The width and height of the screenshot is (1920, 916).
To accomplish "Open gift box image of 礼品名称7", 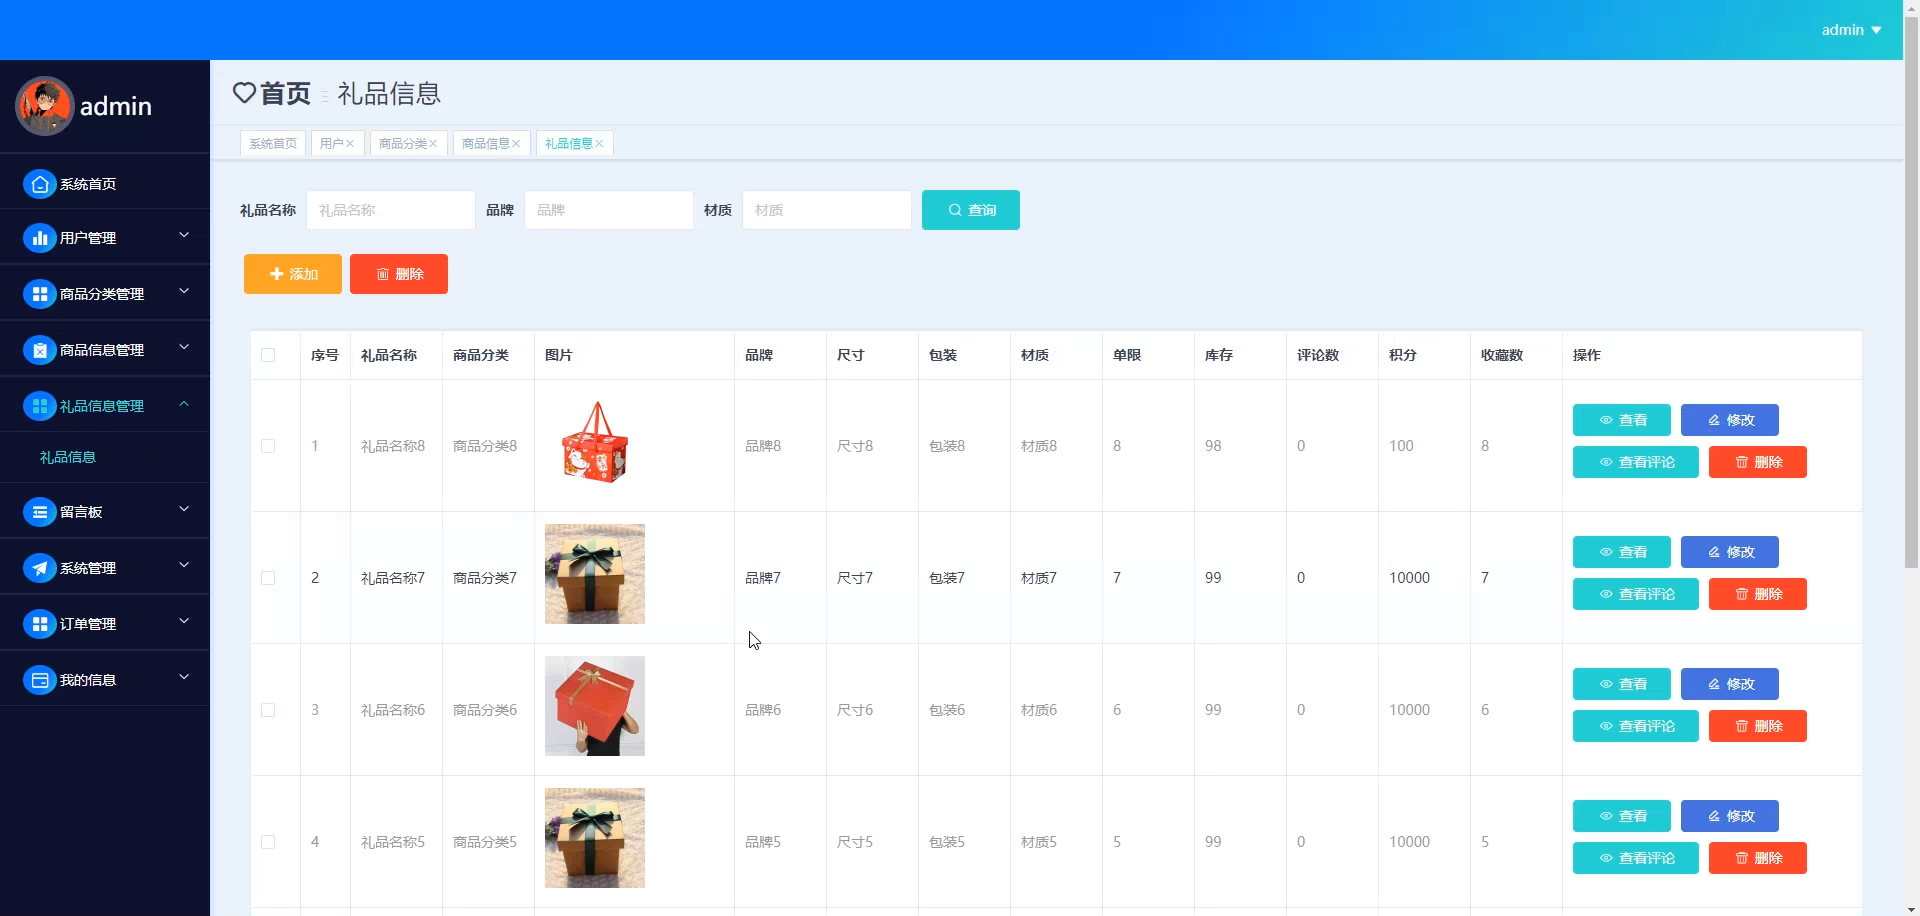I will click(595, 574).
